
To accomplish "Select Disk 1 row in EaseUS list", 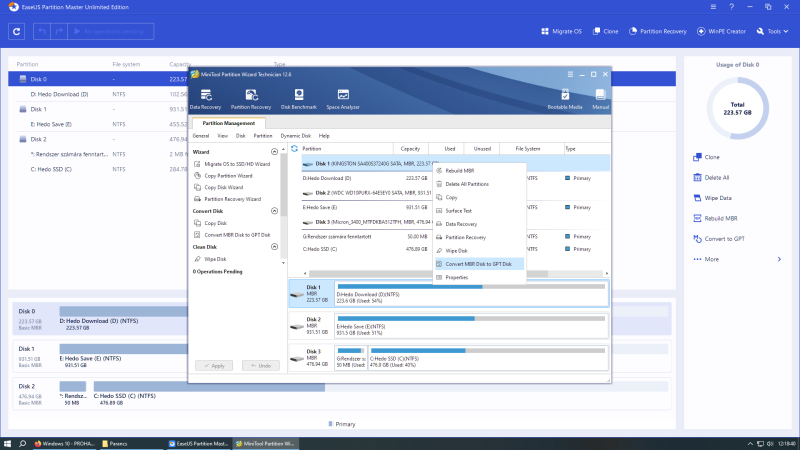I will coord(98,109).
